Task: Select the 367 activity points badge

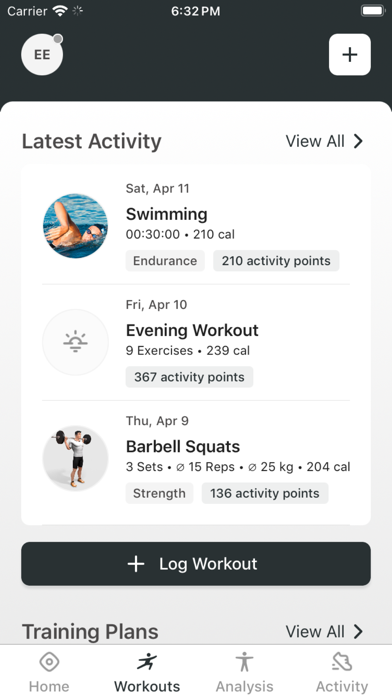Action: point(189,377)
